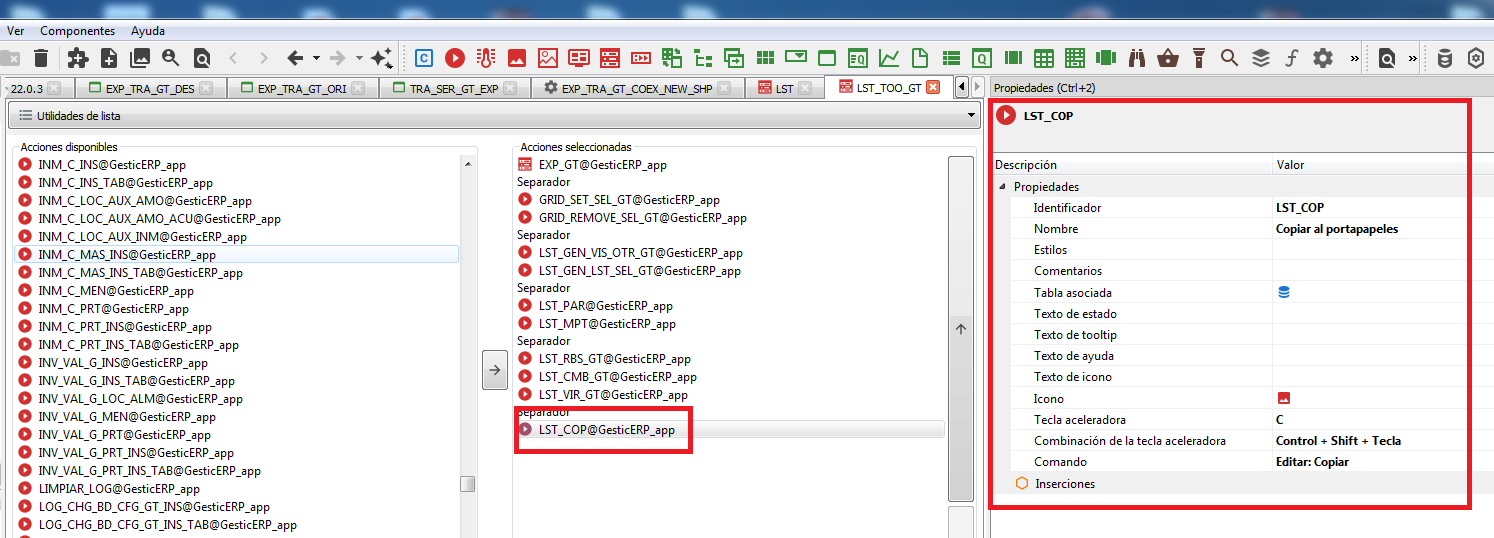Viewport: 1494px width, 538px height.
Task: Click the Tecla aceleradora value C
Action: tap(1280, 420)
